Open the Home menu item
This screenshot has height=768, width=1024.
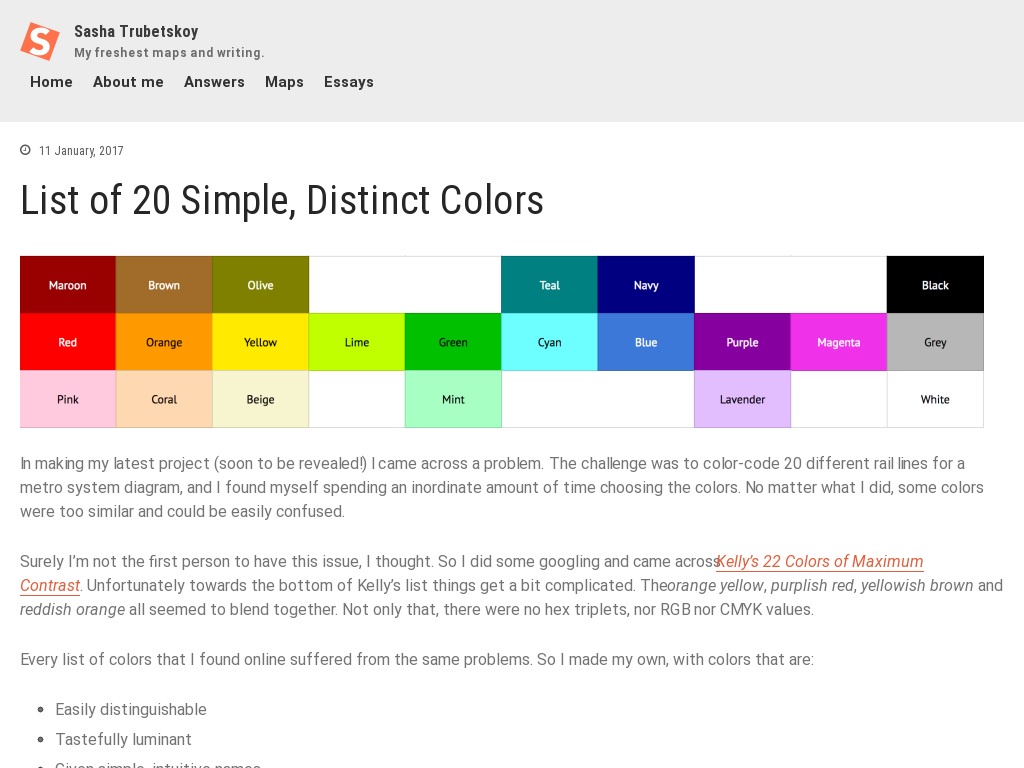tap(51, 82)
